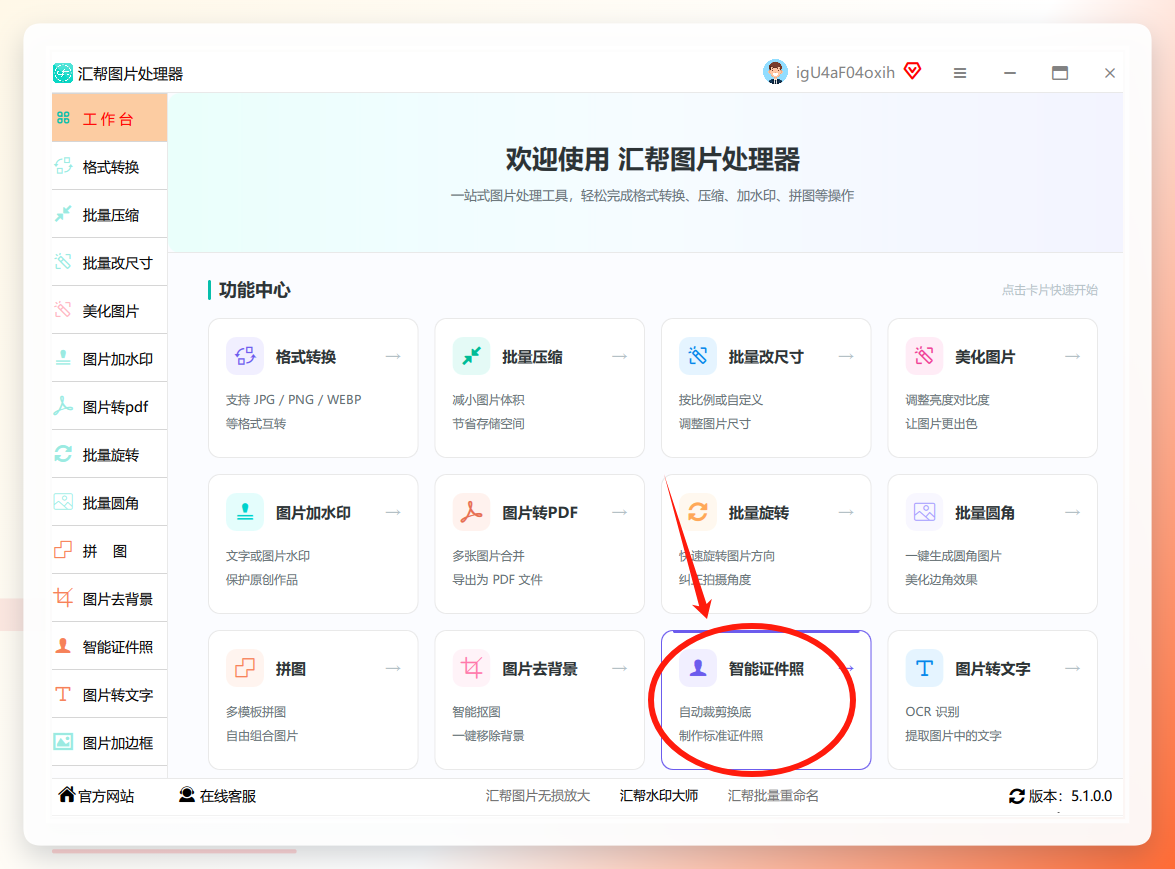The width and height of the screenshot is (1175, 869).
Task: Click the 图片加水印 card icon
Action: pos(245,512)
